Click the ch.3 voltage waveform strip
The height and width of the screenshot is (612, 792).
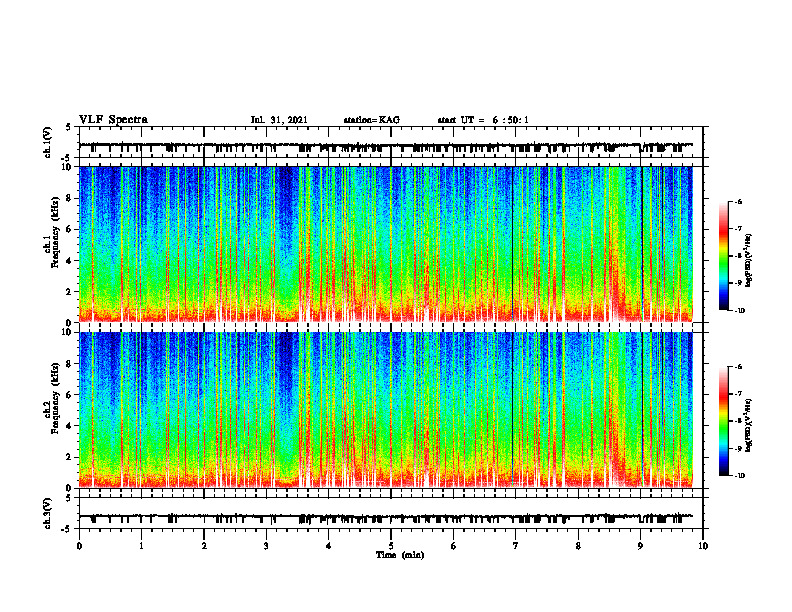click(391, 513)
